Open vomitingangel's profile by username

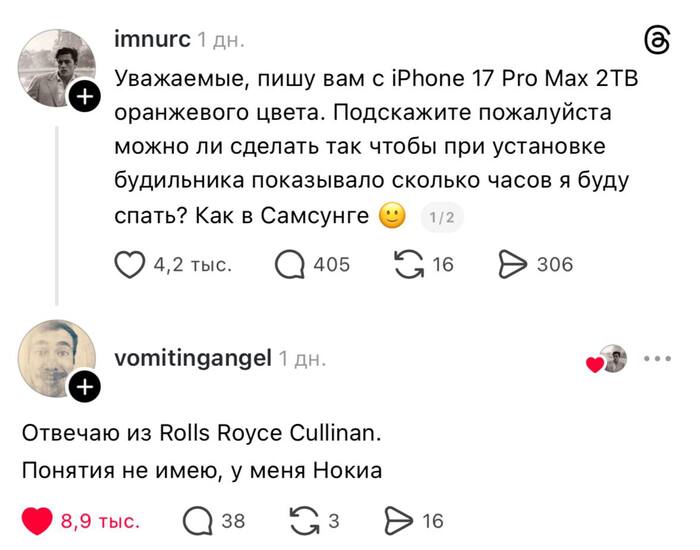pyautogui.click(x=193, y=358)
